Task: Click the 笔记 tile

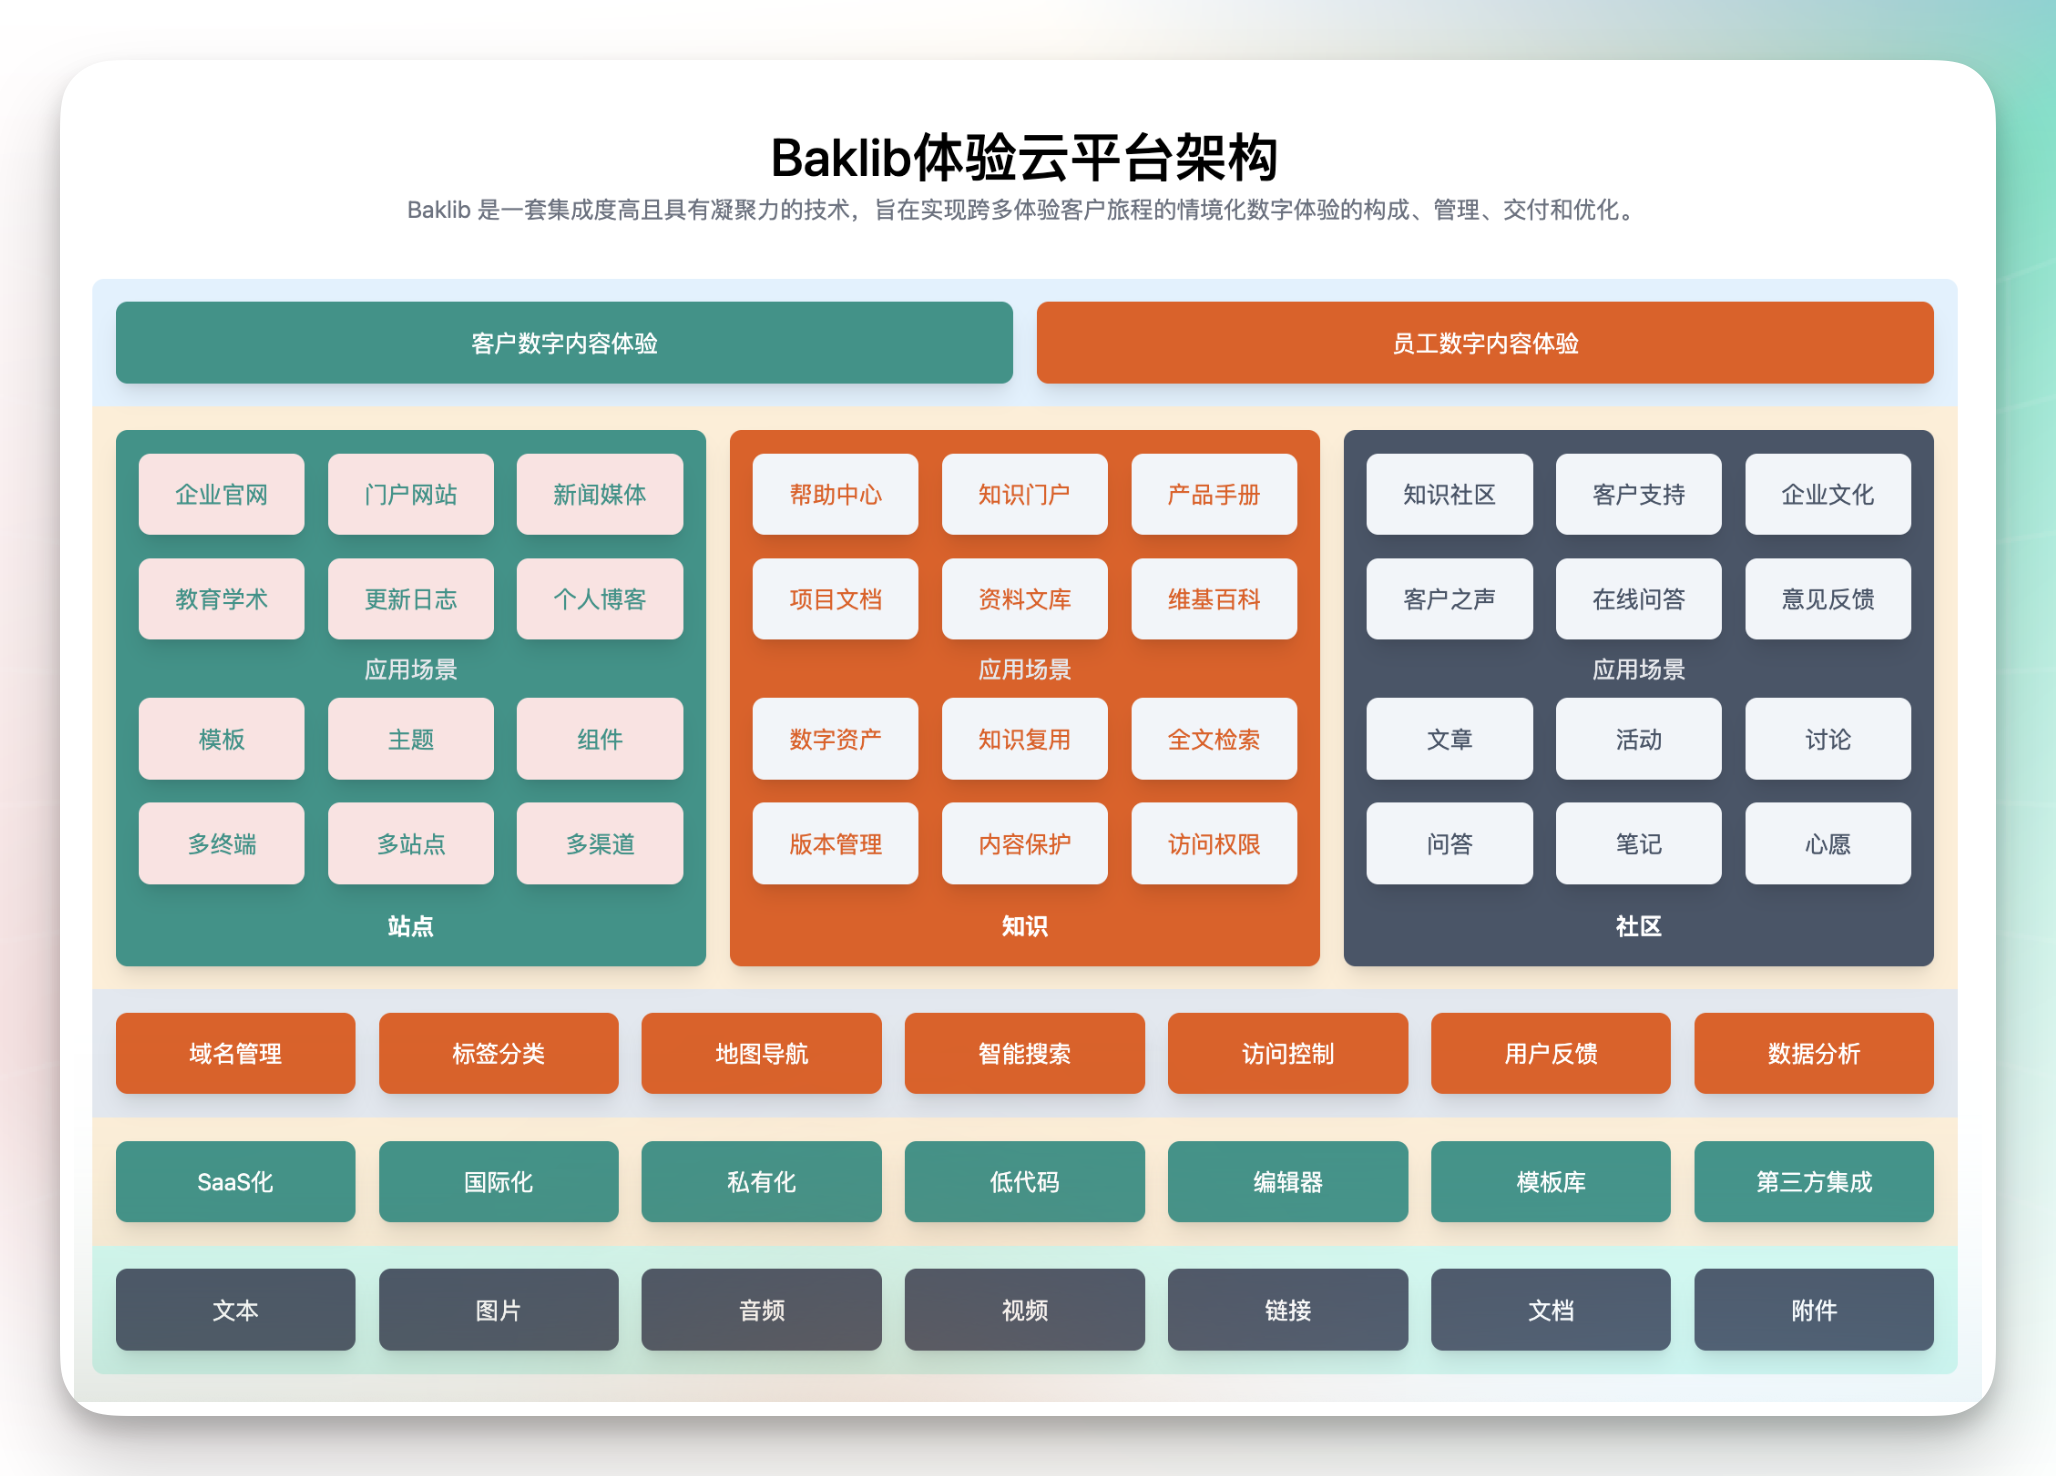Action: point(1639,844)
